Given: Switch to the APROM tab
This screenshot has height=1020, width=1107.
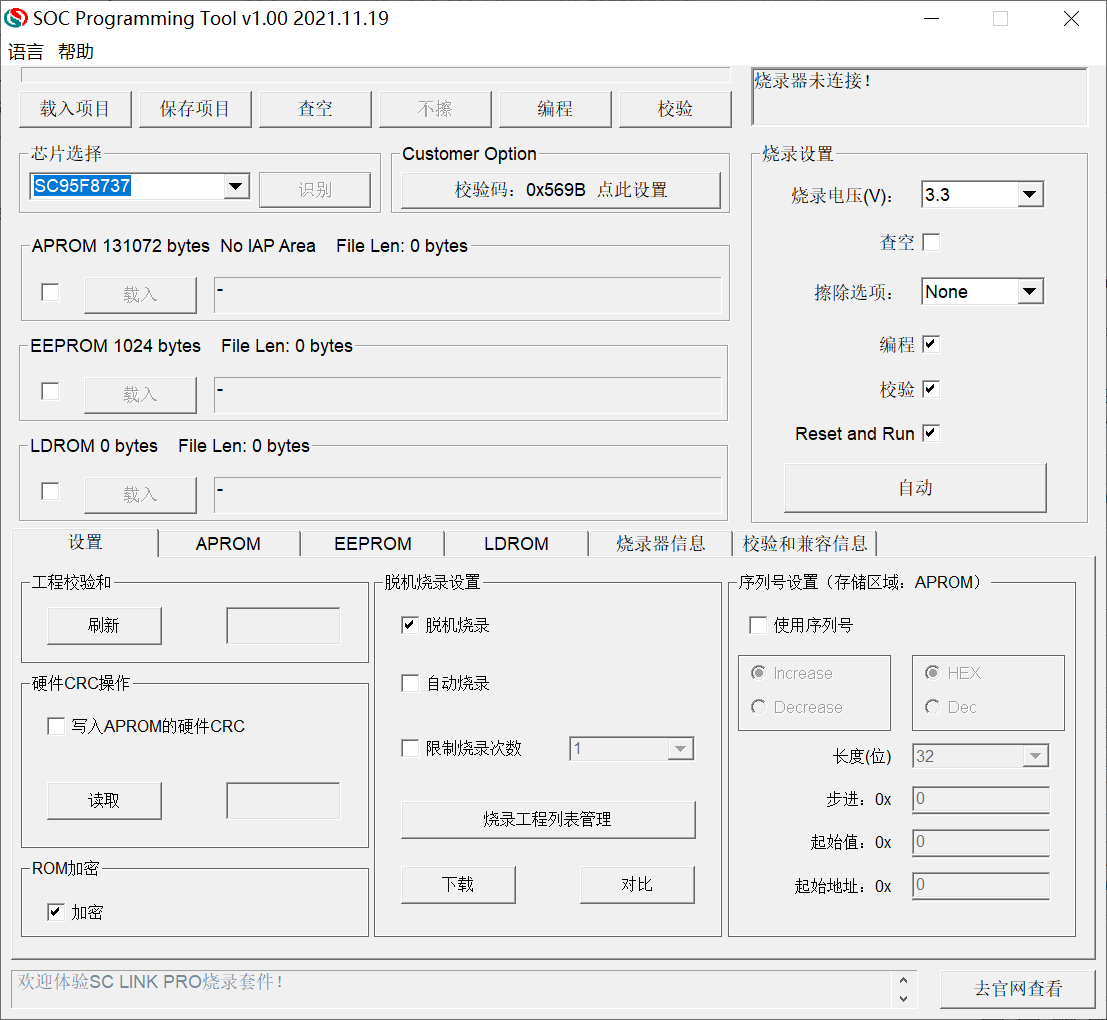Looking at the screenshot, I should tap(228, 544).
